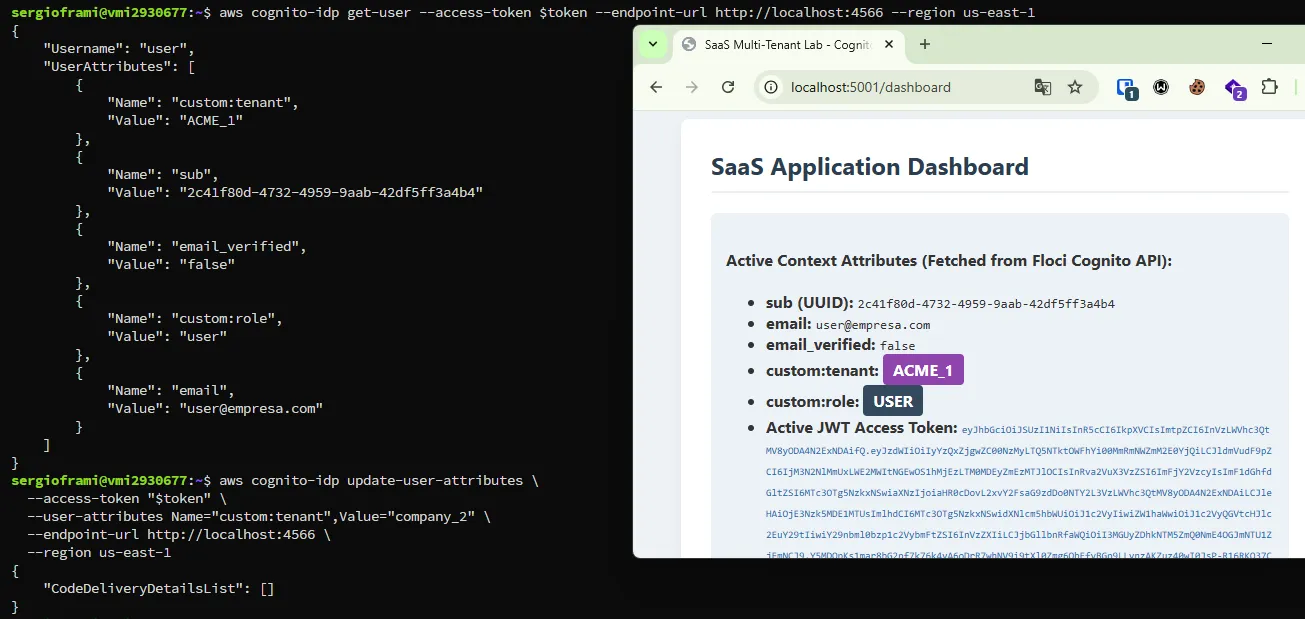Open the cookie extension icon

click(x=1197, y=87)
